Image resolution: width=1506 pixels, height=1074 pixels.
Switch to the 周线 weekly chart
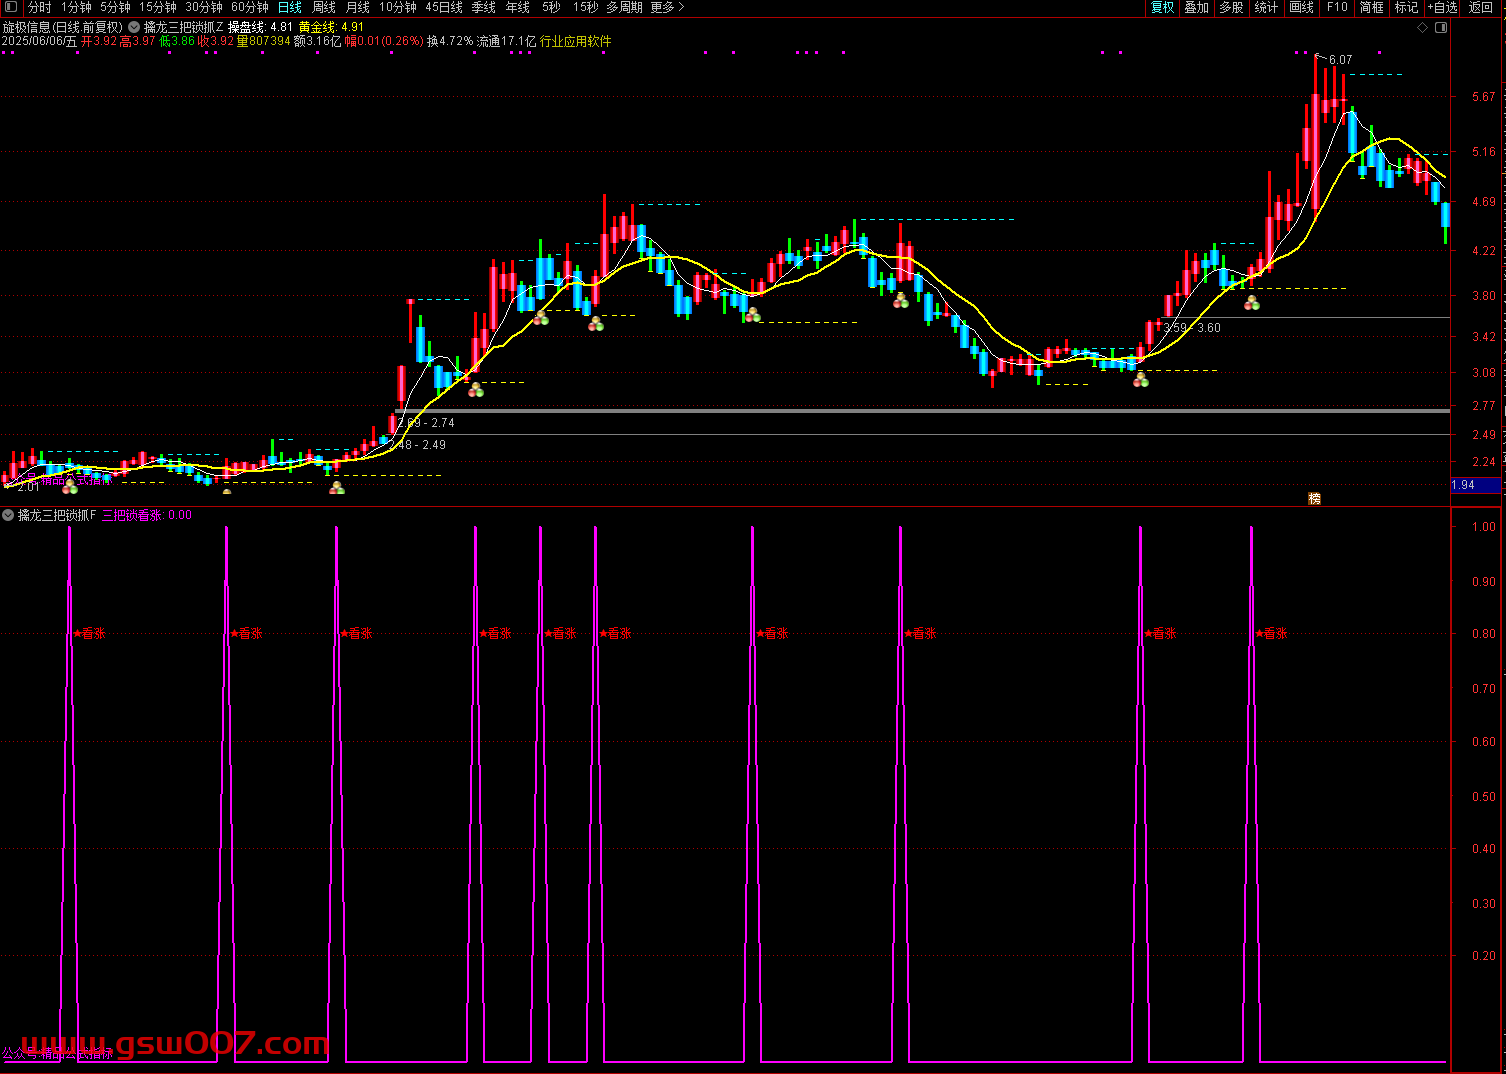pos(324,7)
